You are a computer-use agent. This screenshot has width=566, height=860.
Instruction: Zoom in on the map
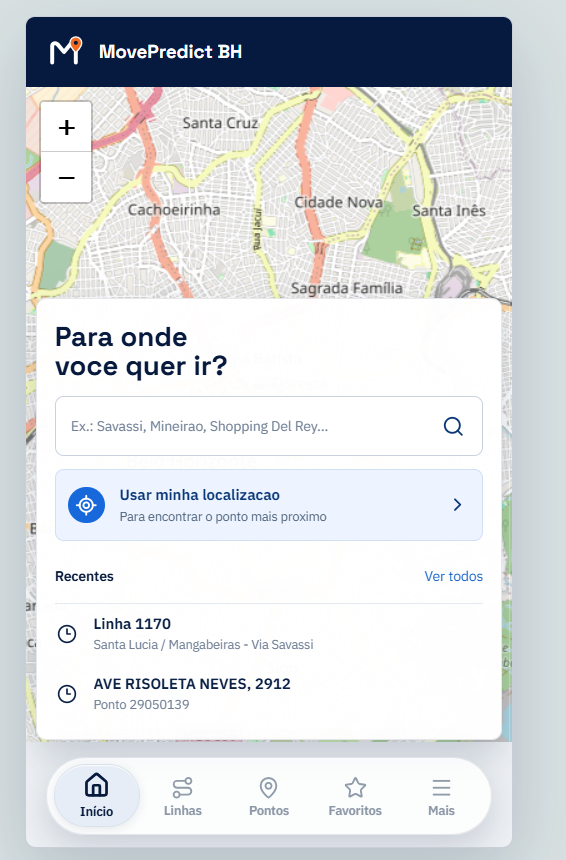[66, 127]
